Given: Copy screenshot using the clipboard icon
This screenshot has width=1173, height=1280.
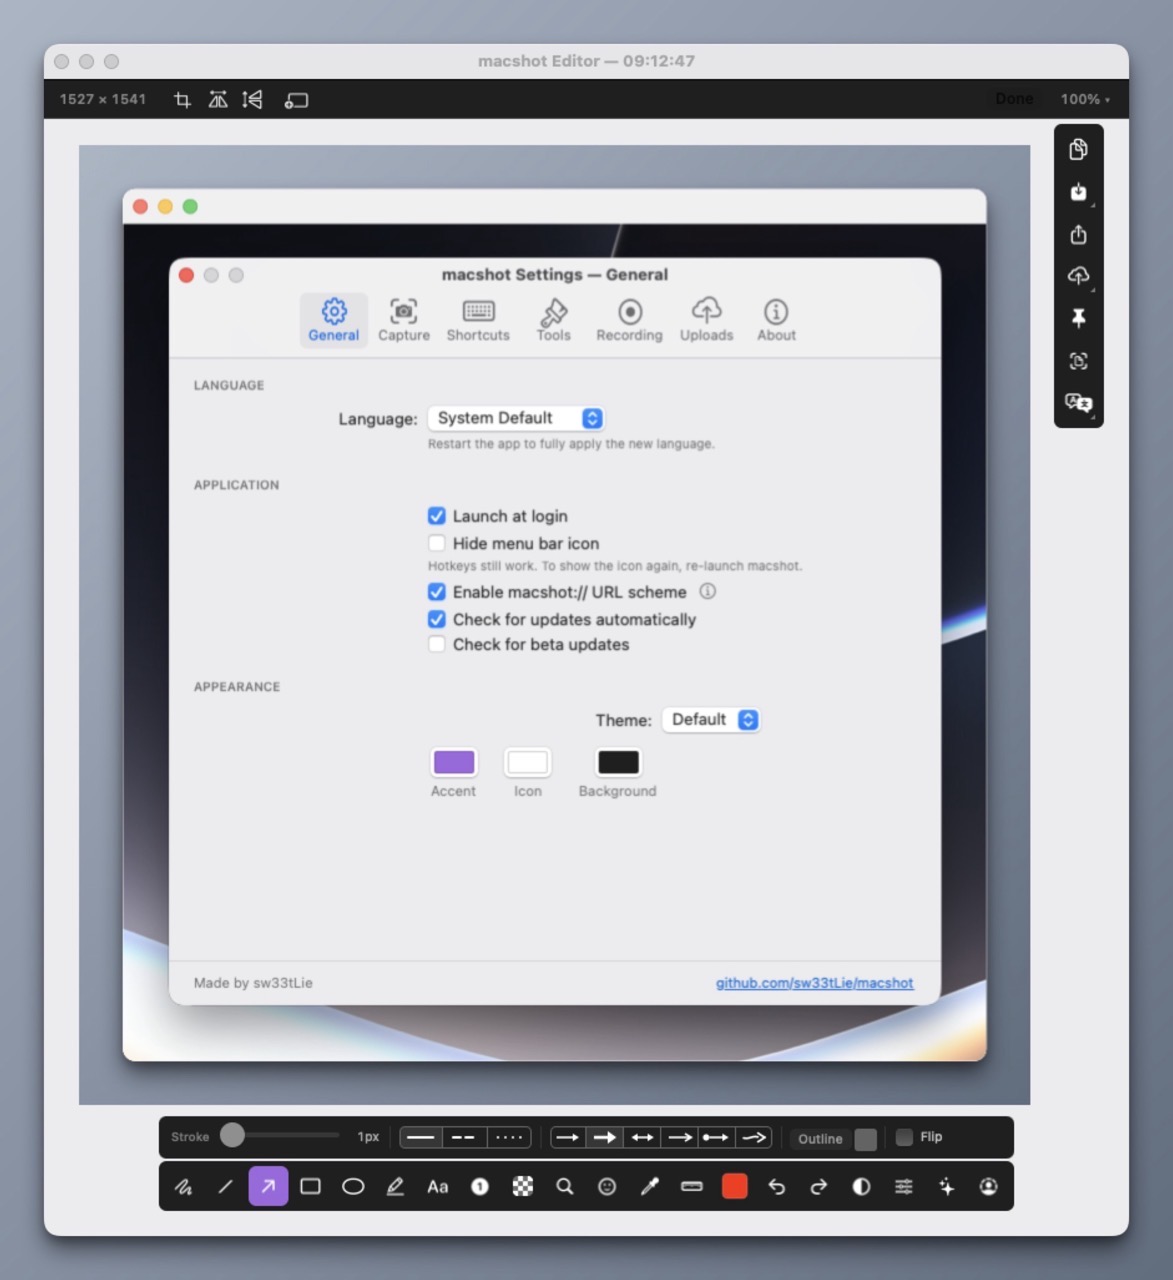Looking at the screenshot, I should click(x=1079, y=149).
